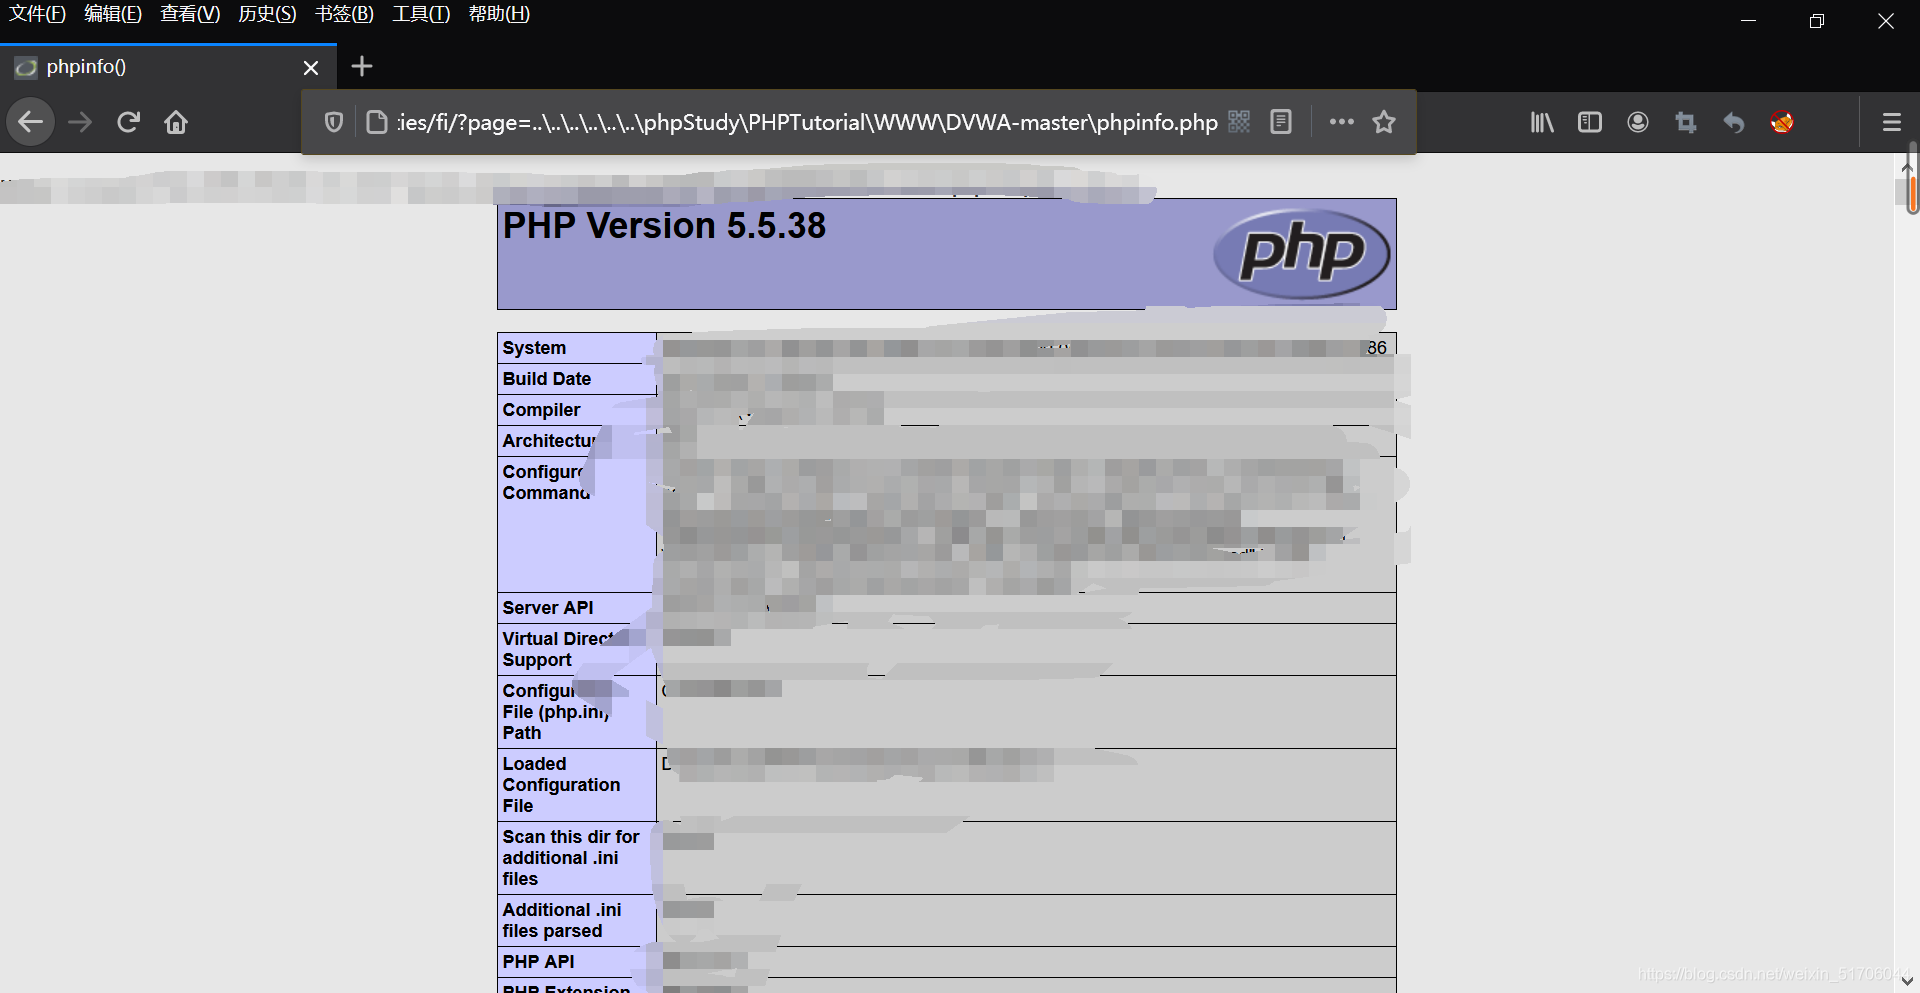Open the 文件(F) menu
This screenshot has width=1920, height=993.
pyautogui.click(x=37, y=14)
